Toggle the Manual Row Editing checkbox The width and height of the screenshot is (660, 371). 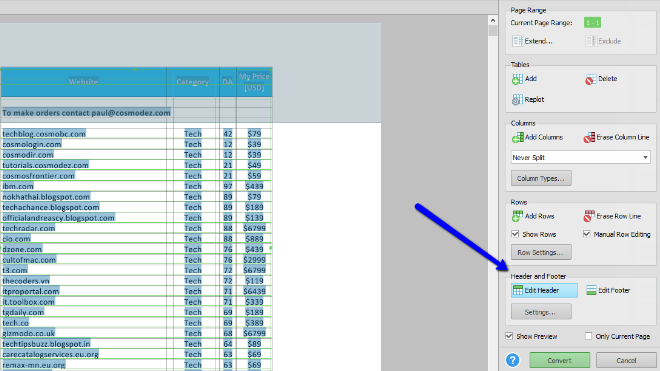click(x=586, y=234)
